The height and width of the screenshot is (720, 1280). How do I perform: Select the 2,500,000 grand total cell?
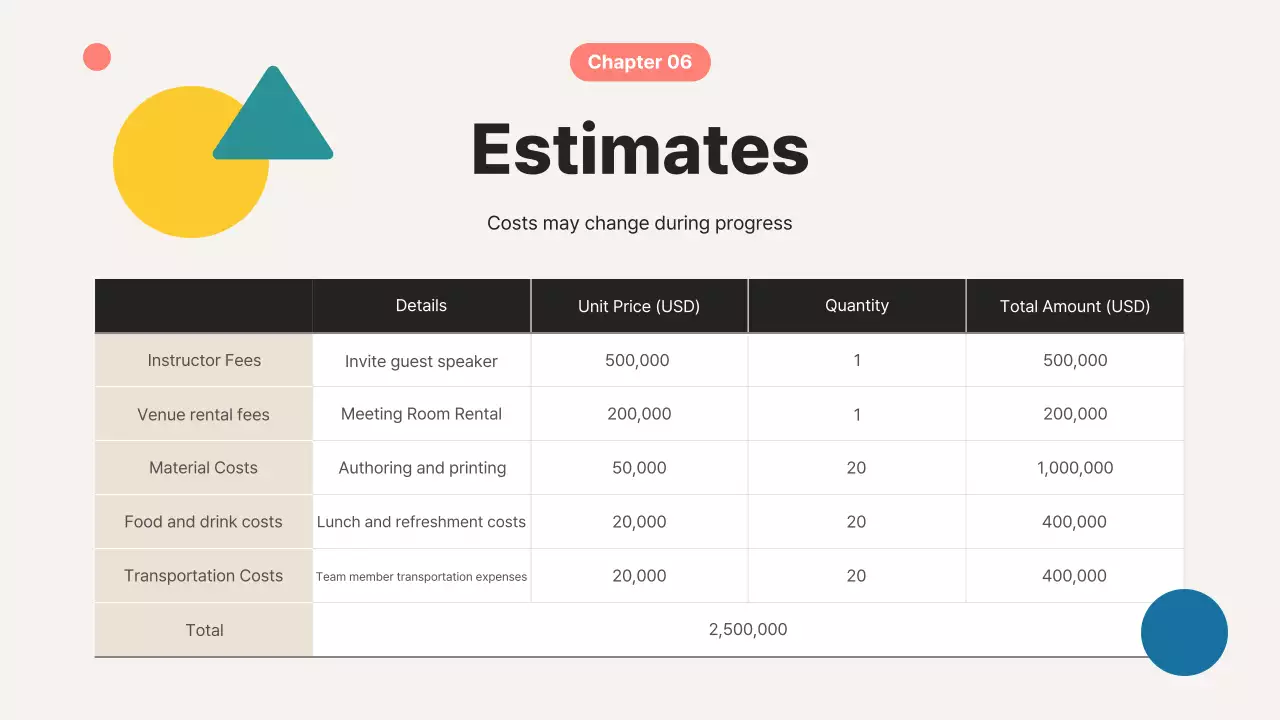click(748, 630)
